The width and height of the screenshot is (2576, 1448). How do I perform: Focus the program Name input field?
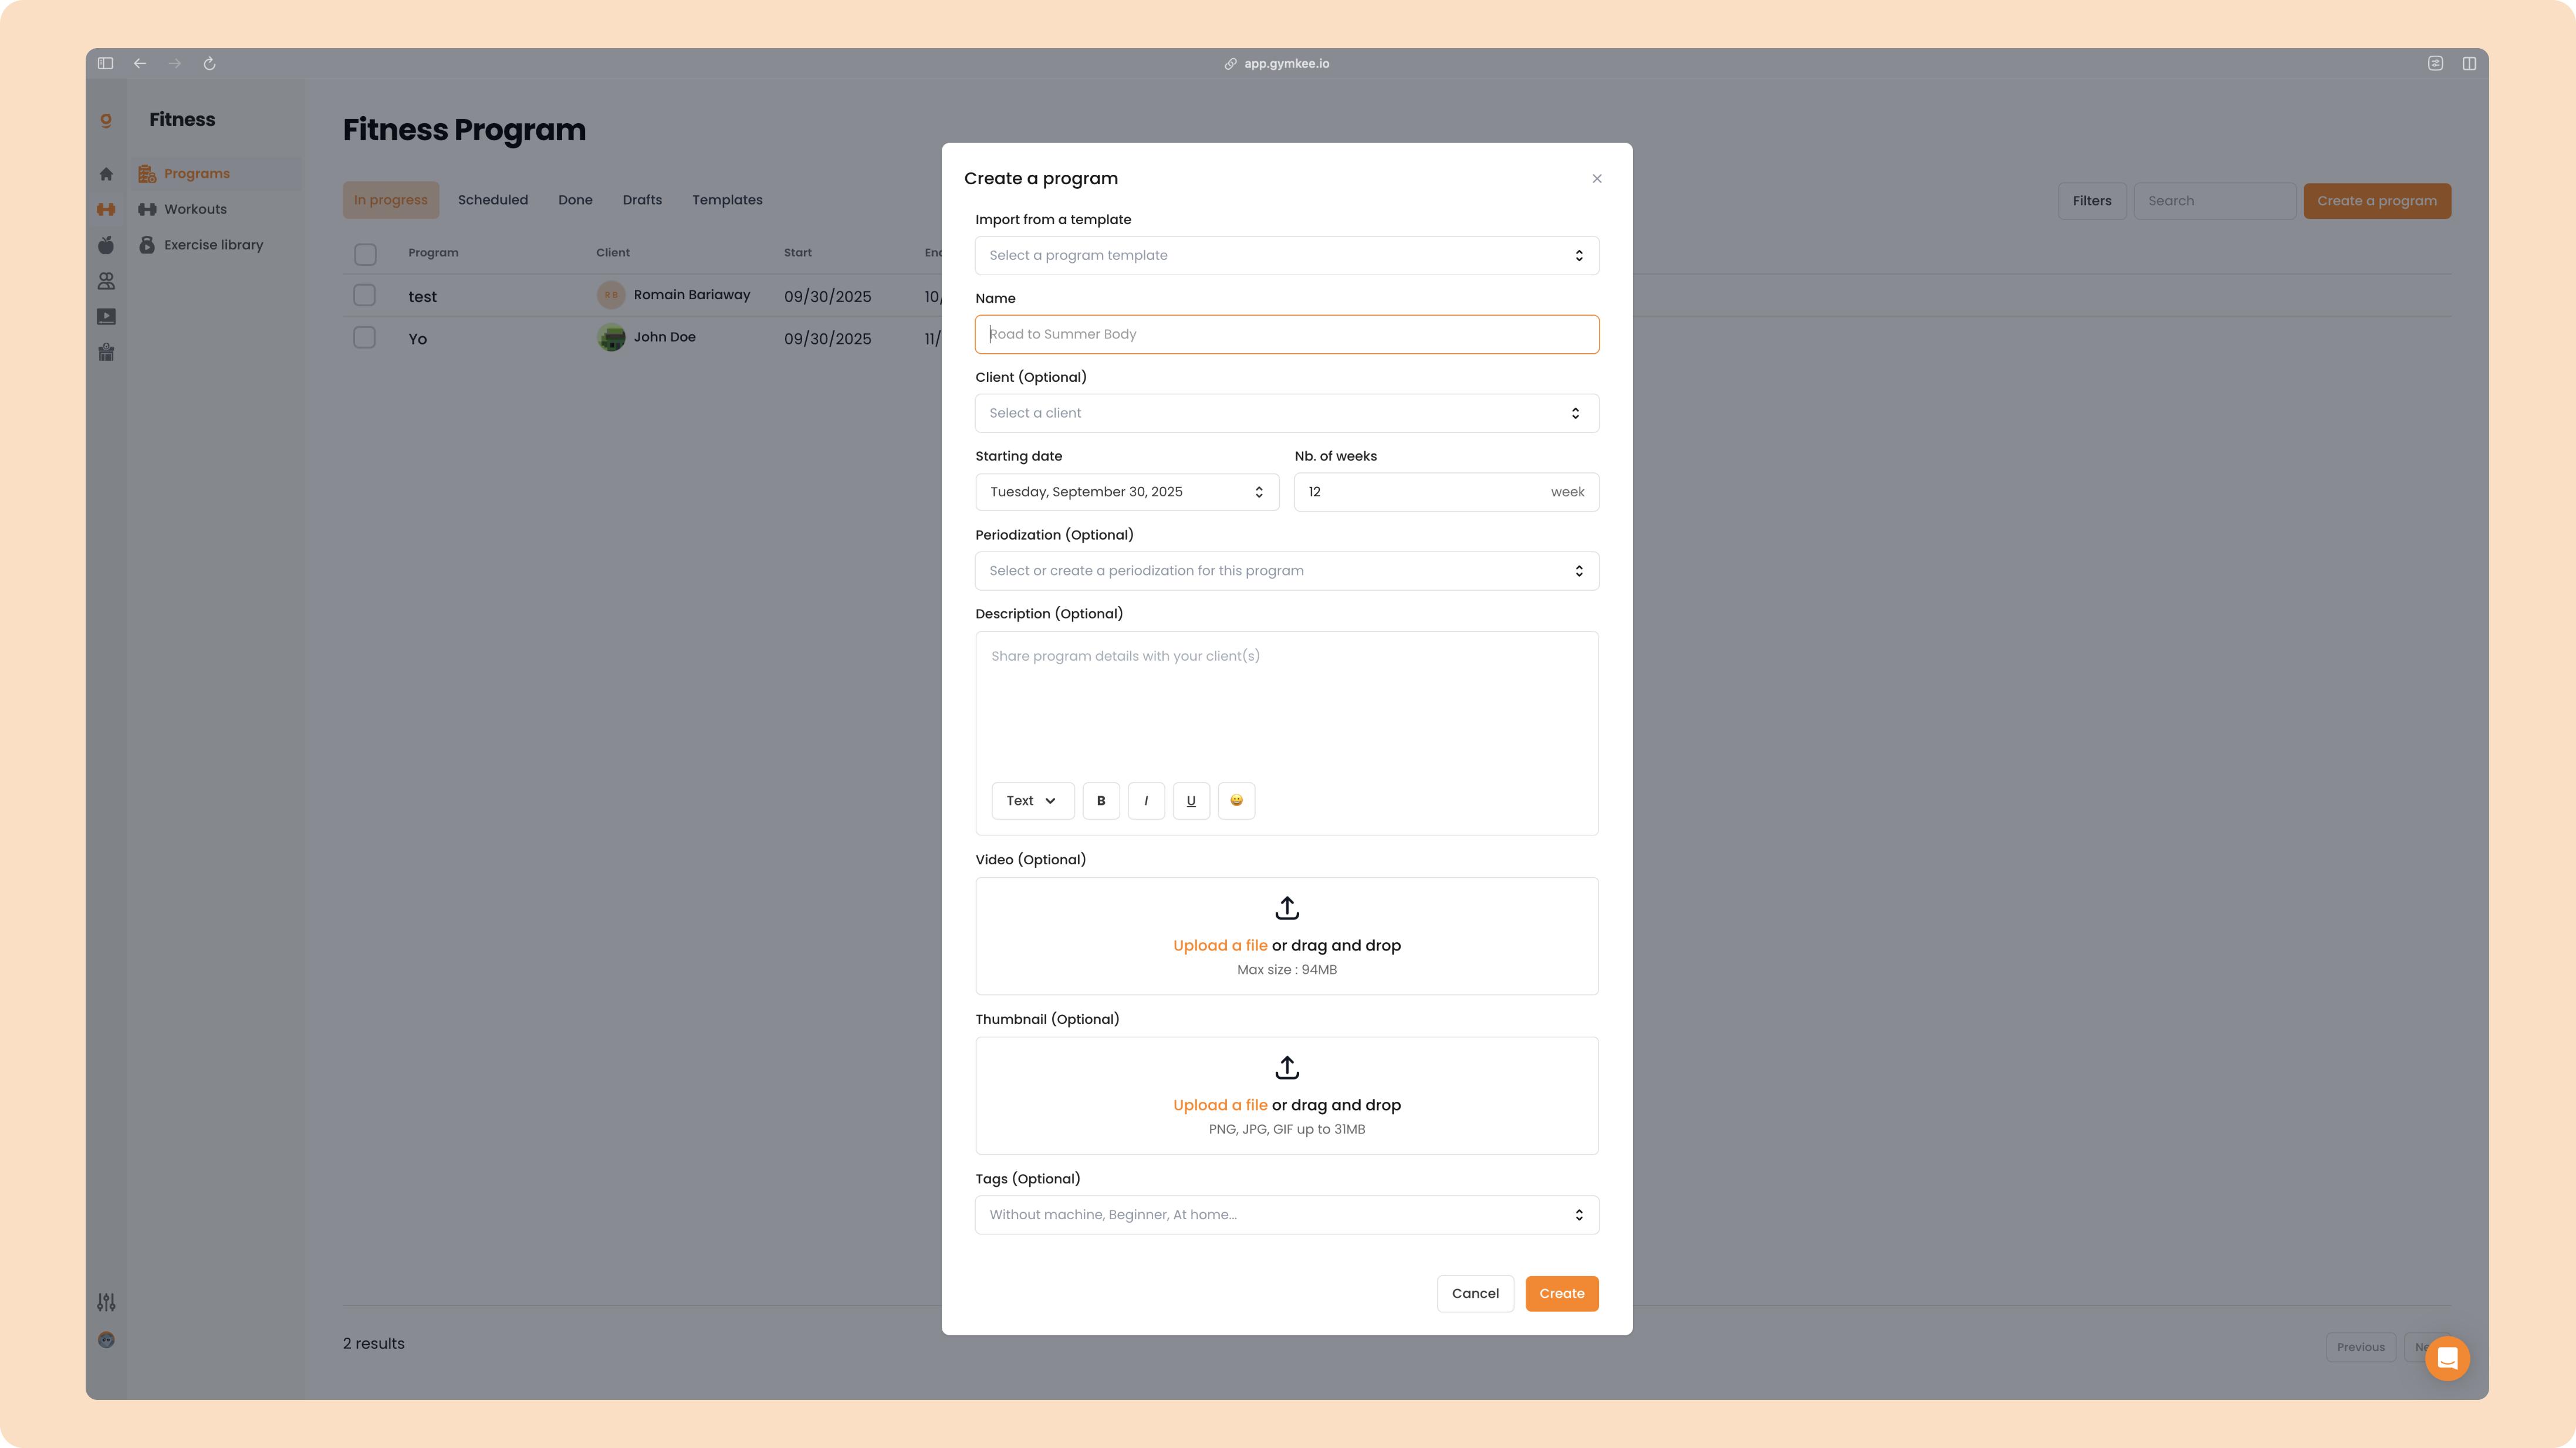(x=1287, y=334)
